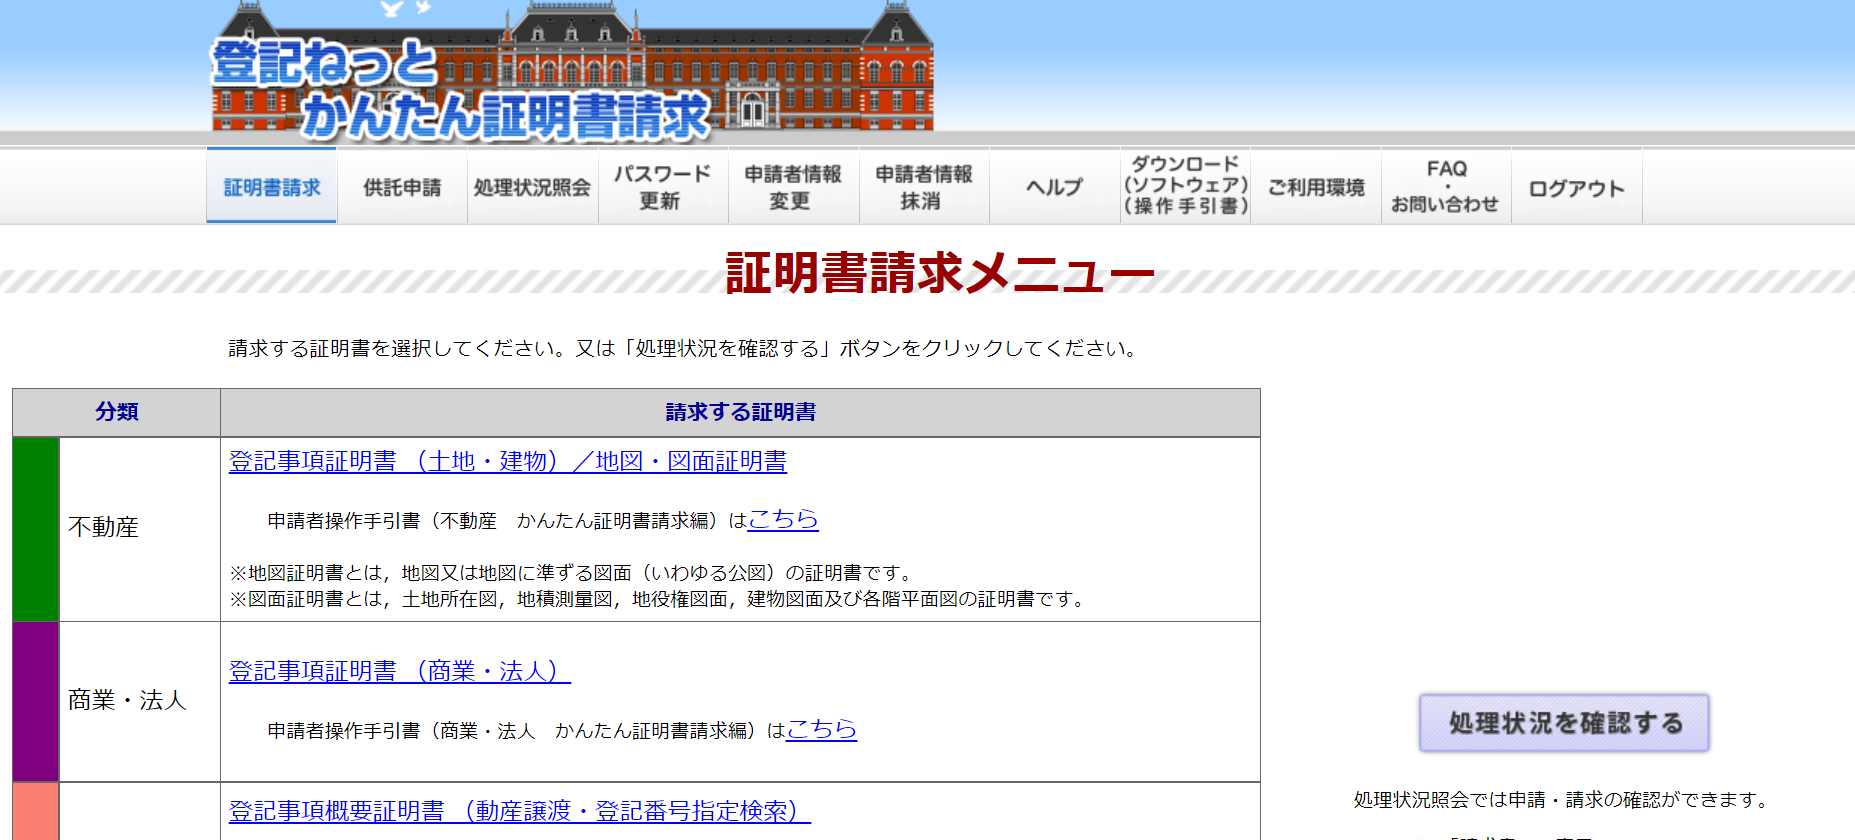Screen dimensions: 1855x840
Task: Go to the 供託申請 menu item
Action: tap(402, 187)
